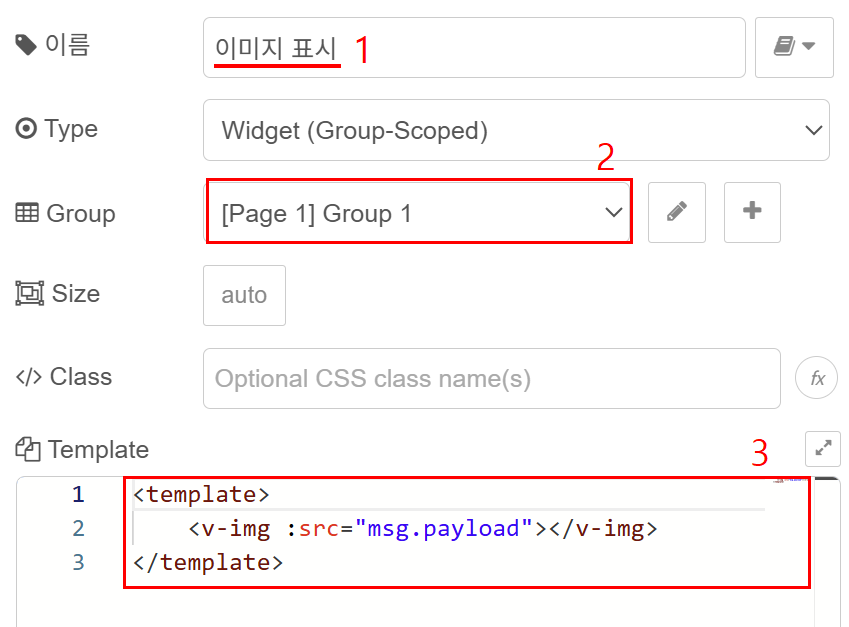The image size is (849, 627).
Task: Click line number 2 in the editor gutter
Action: (79, 528)
